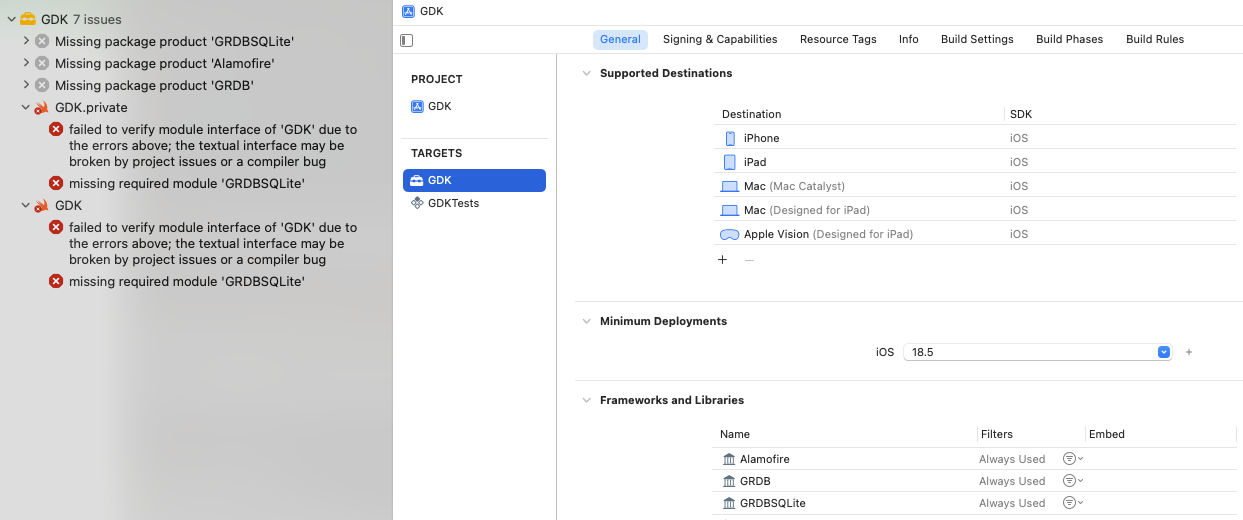Screen dimensions: 1243x520
Task: Expand Missing package product 'Alamofire' issue
Action: 26,63
